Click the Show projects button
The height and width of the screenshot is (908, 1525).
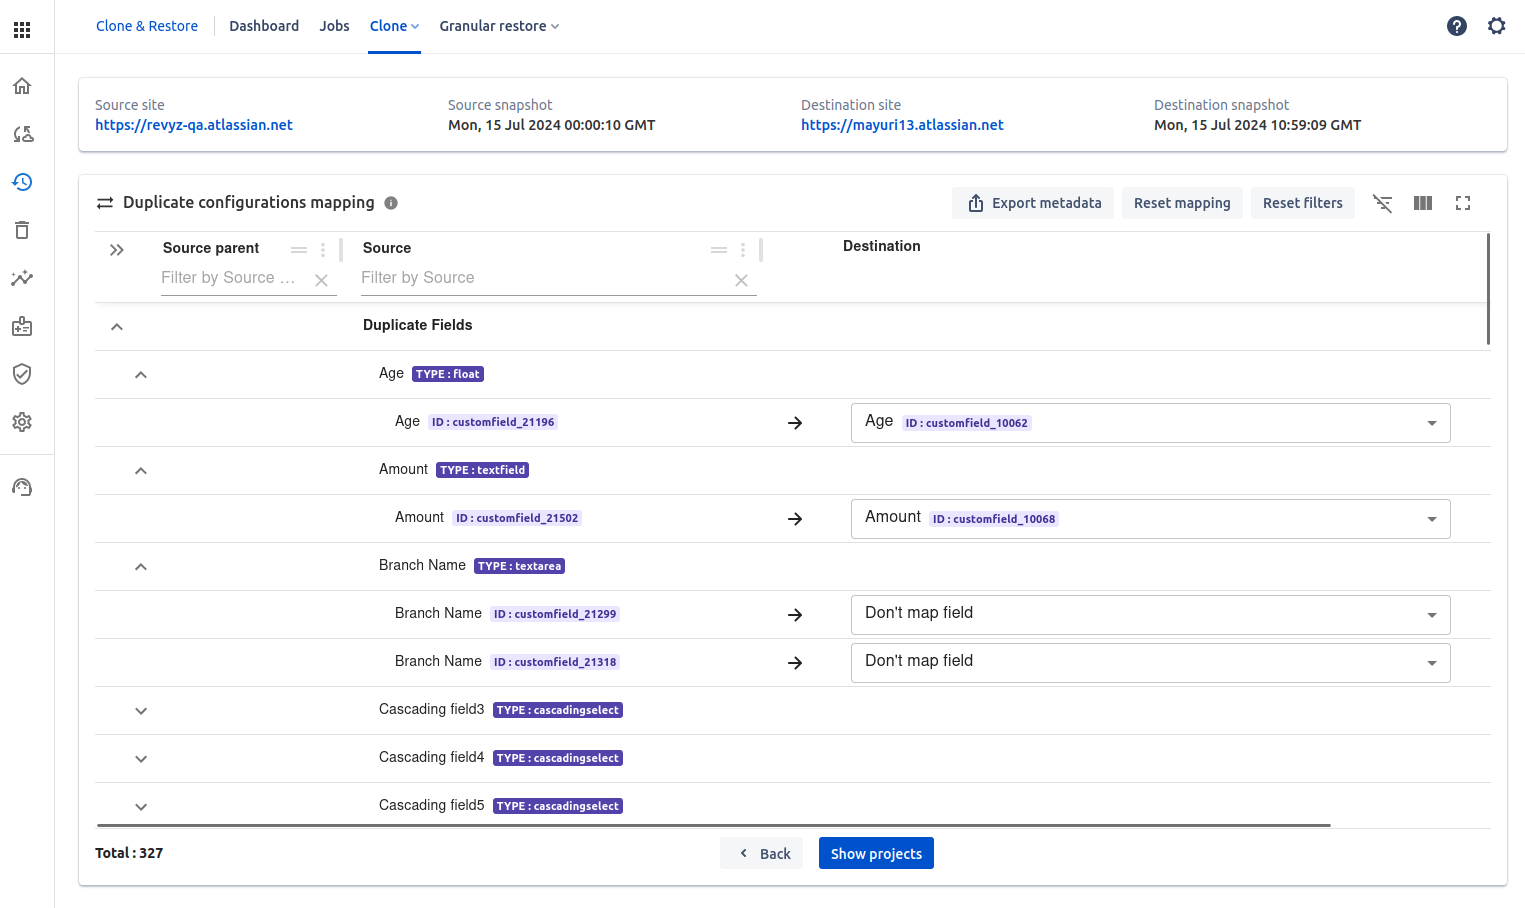tap(876, 853)
